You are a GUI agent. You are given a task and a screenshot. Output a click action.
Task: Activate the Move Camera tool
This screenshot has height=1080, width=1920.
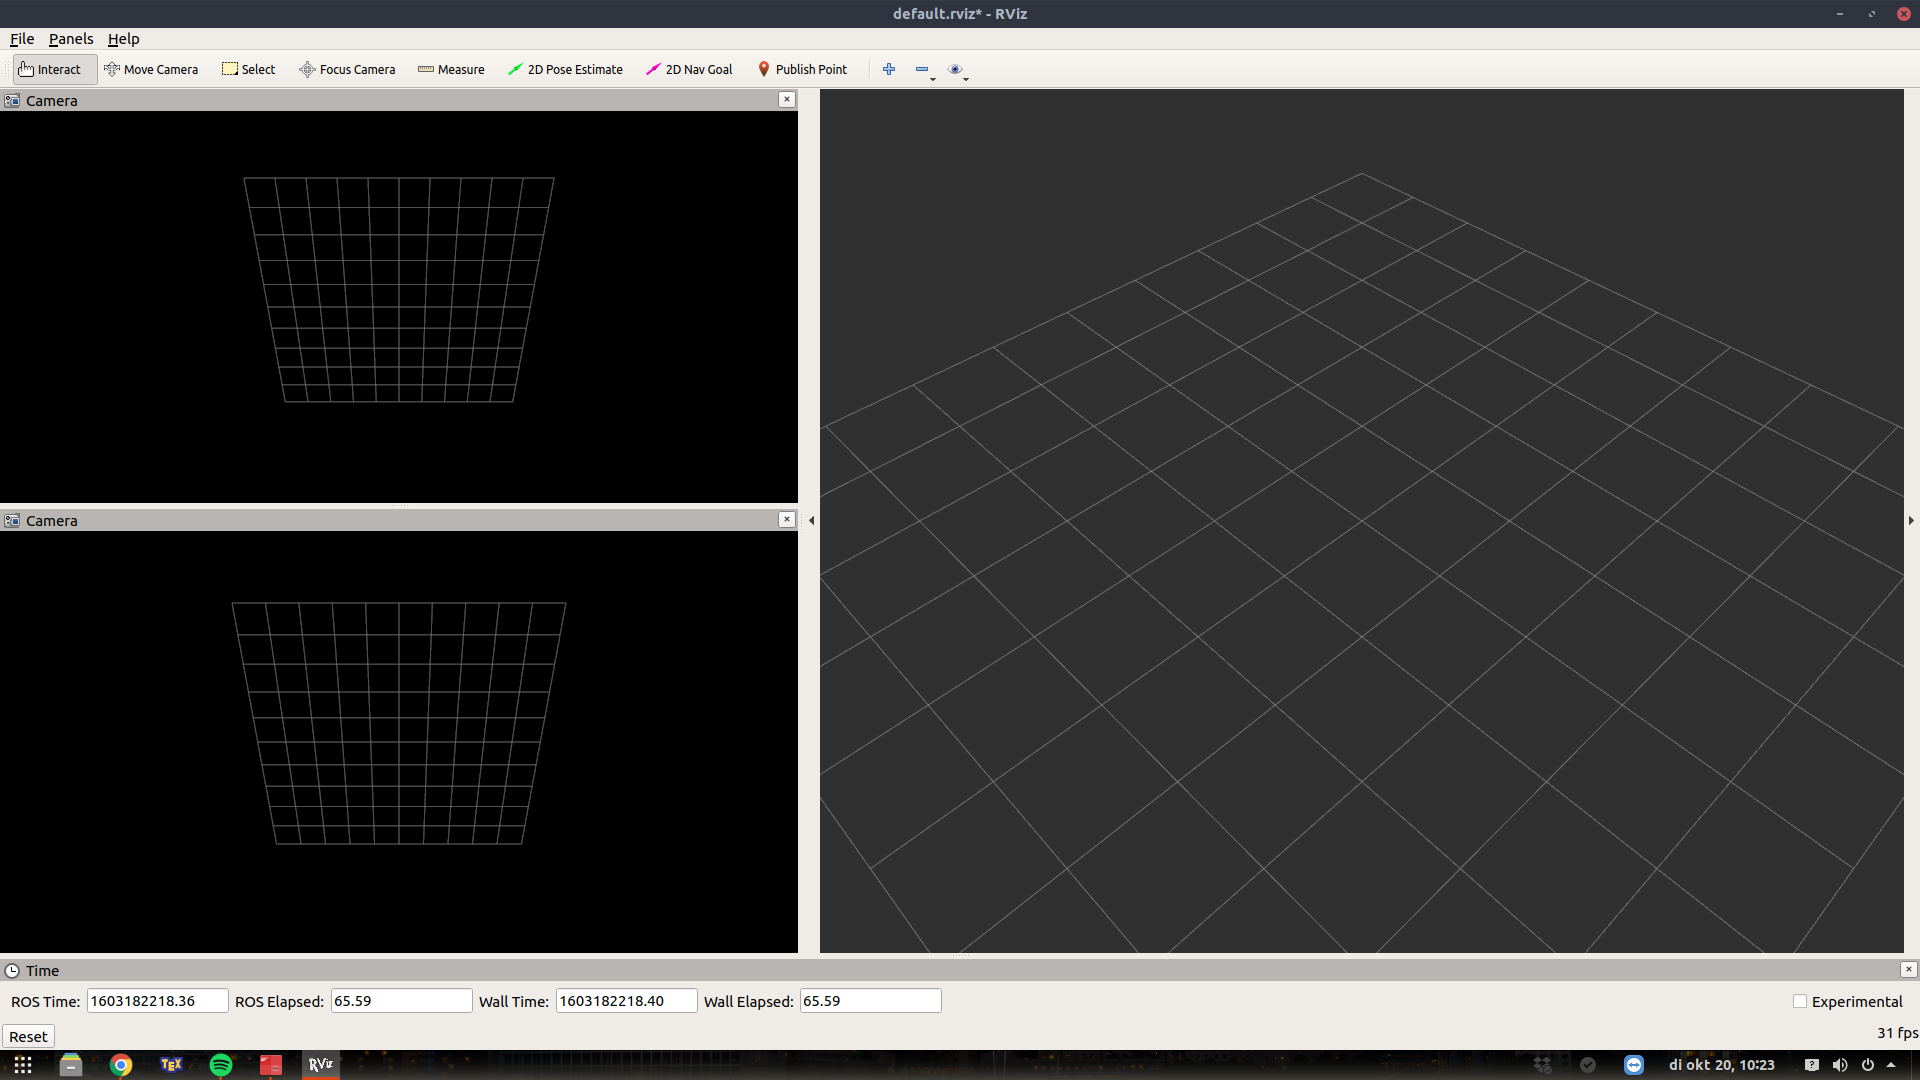point(151,69)
